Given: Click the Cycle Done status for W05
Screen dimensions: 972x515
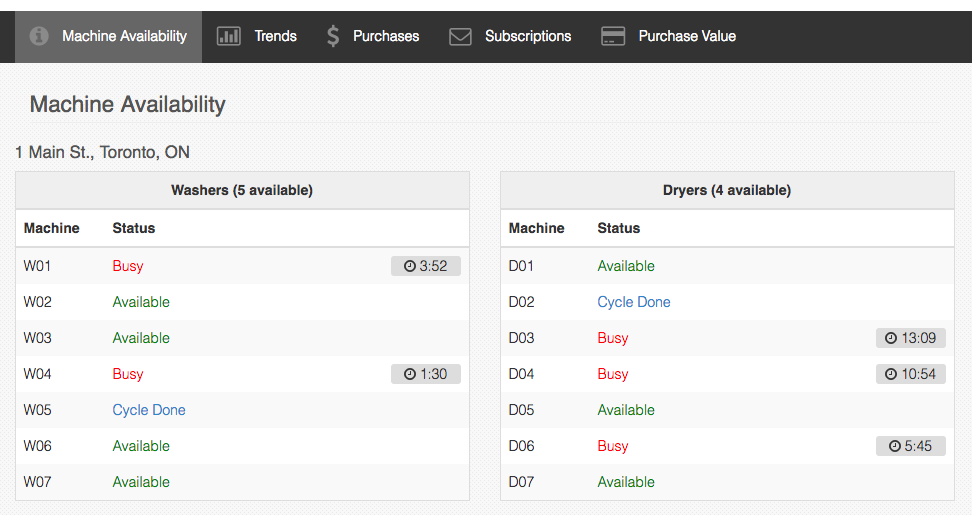Looking at the screenshot, I should 149,410.
